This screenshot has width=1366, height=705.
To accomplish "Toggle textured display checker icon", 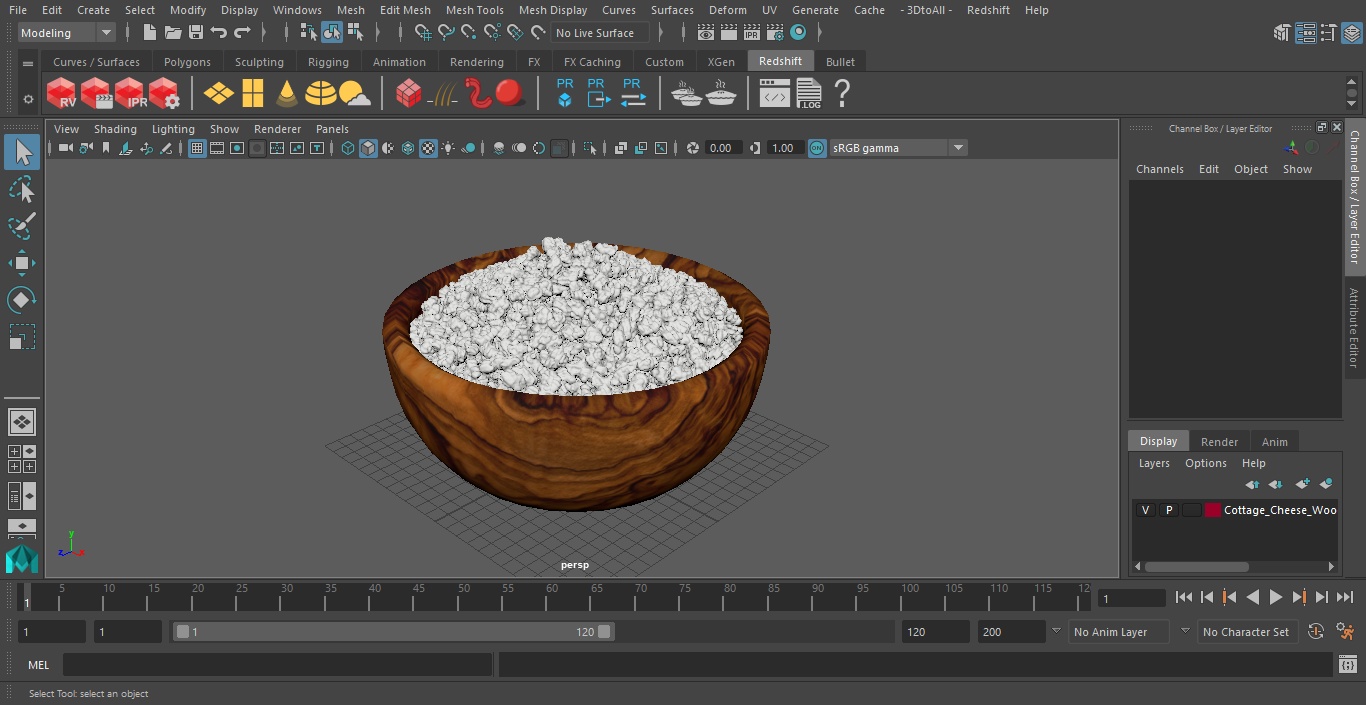I will 428,148.
